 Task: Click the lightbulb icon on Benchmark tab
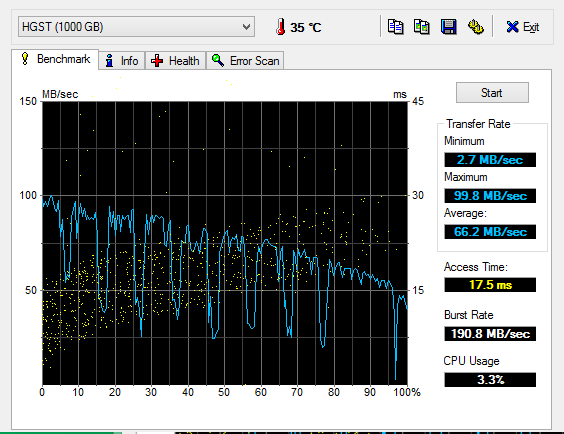pos(25,59)
